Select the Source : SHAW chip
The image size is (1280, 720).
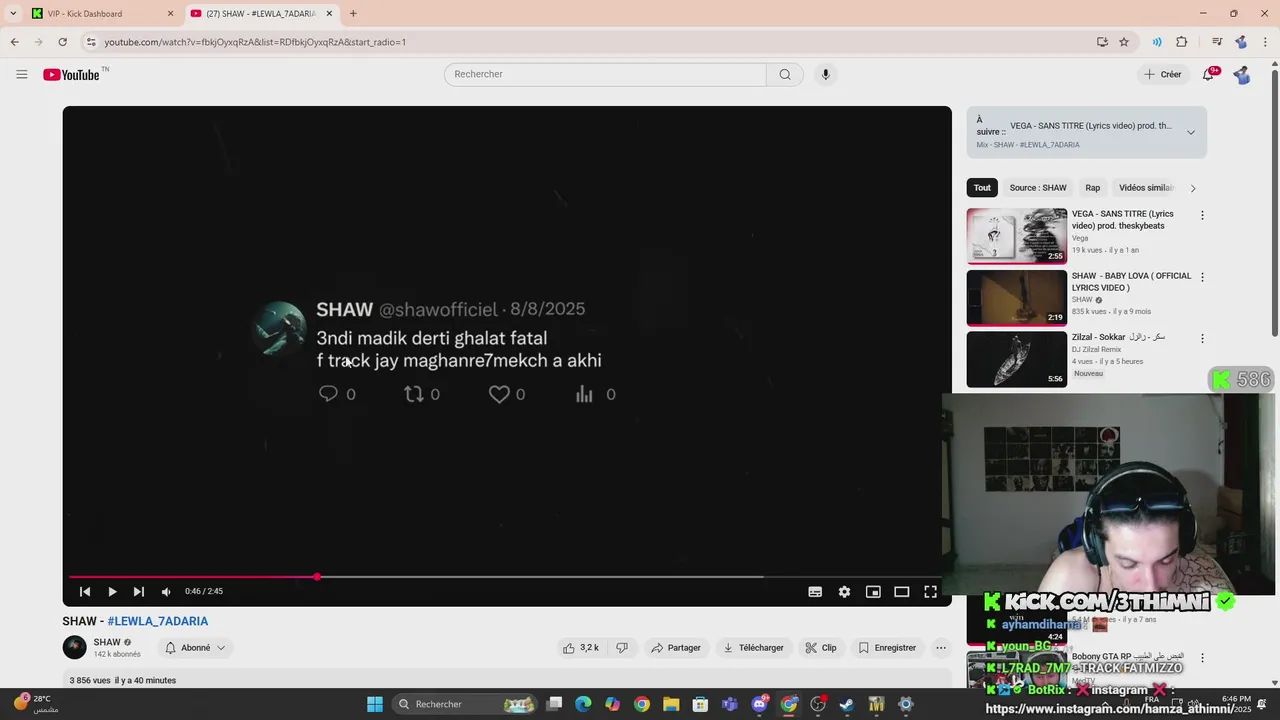(1038, 188)
